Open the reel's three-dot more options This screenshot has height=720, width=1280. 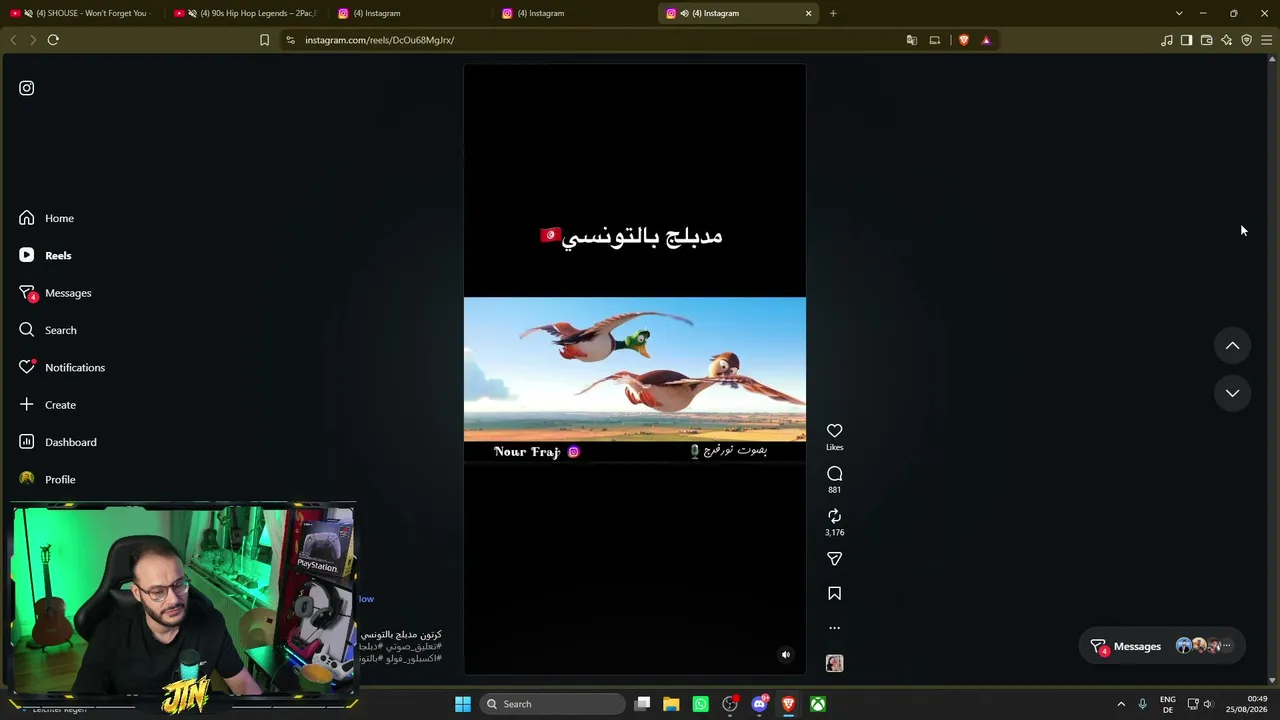tap(835, 628)
